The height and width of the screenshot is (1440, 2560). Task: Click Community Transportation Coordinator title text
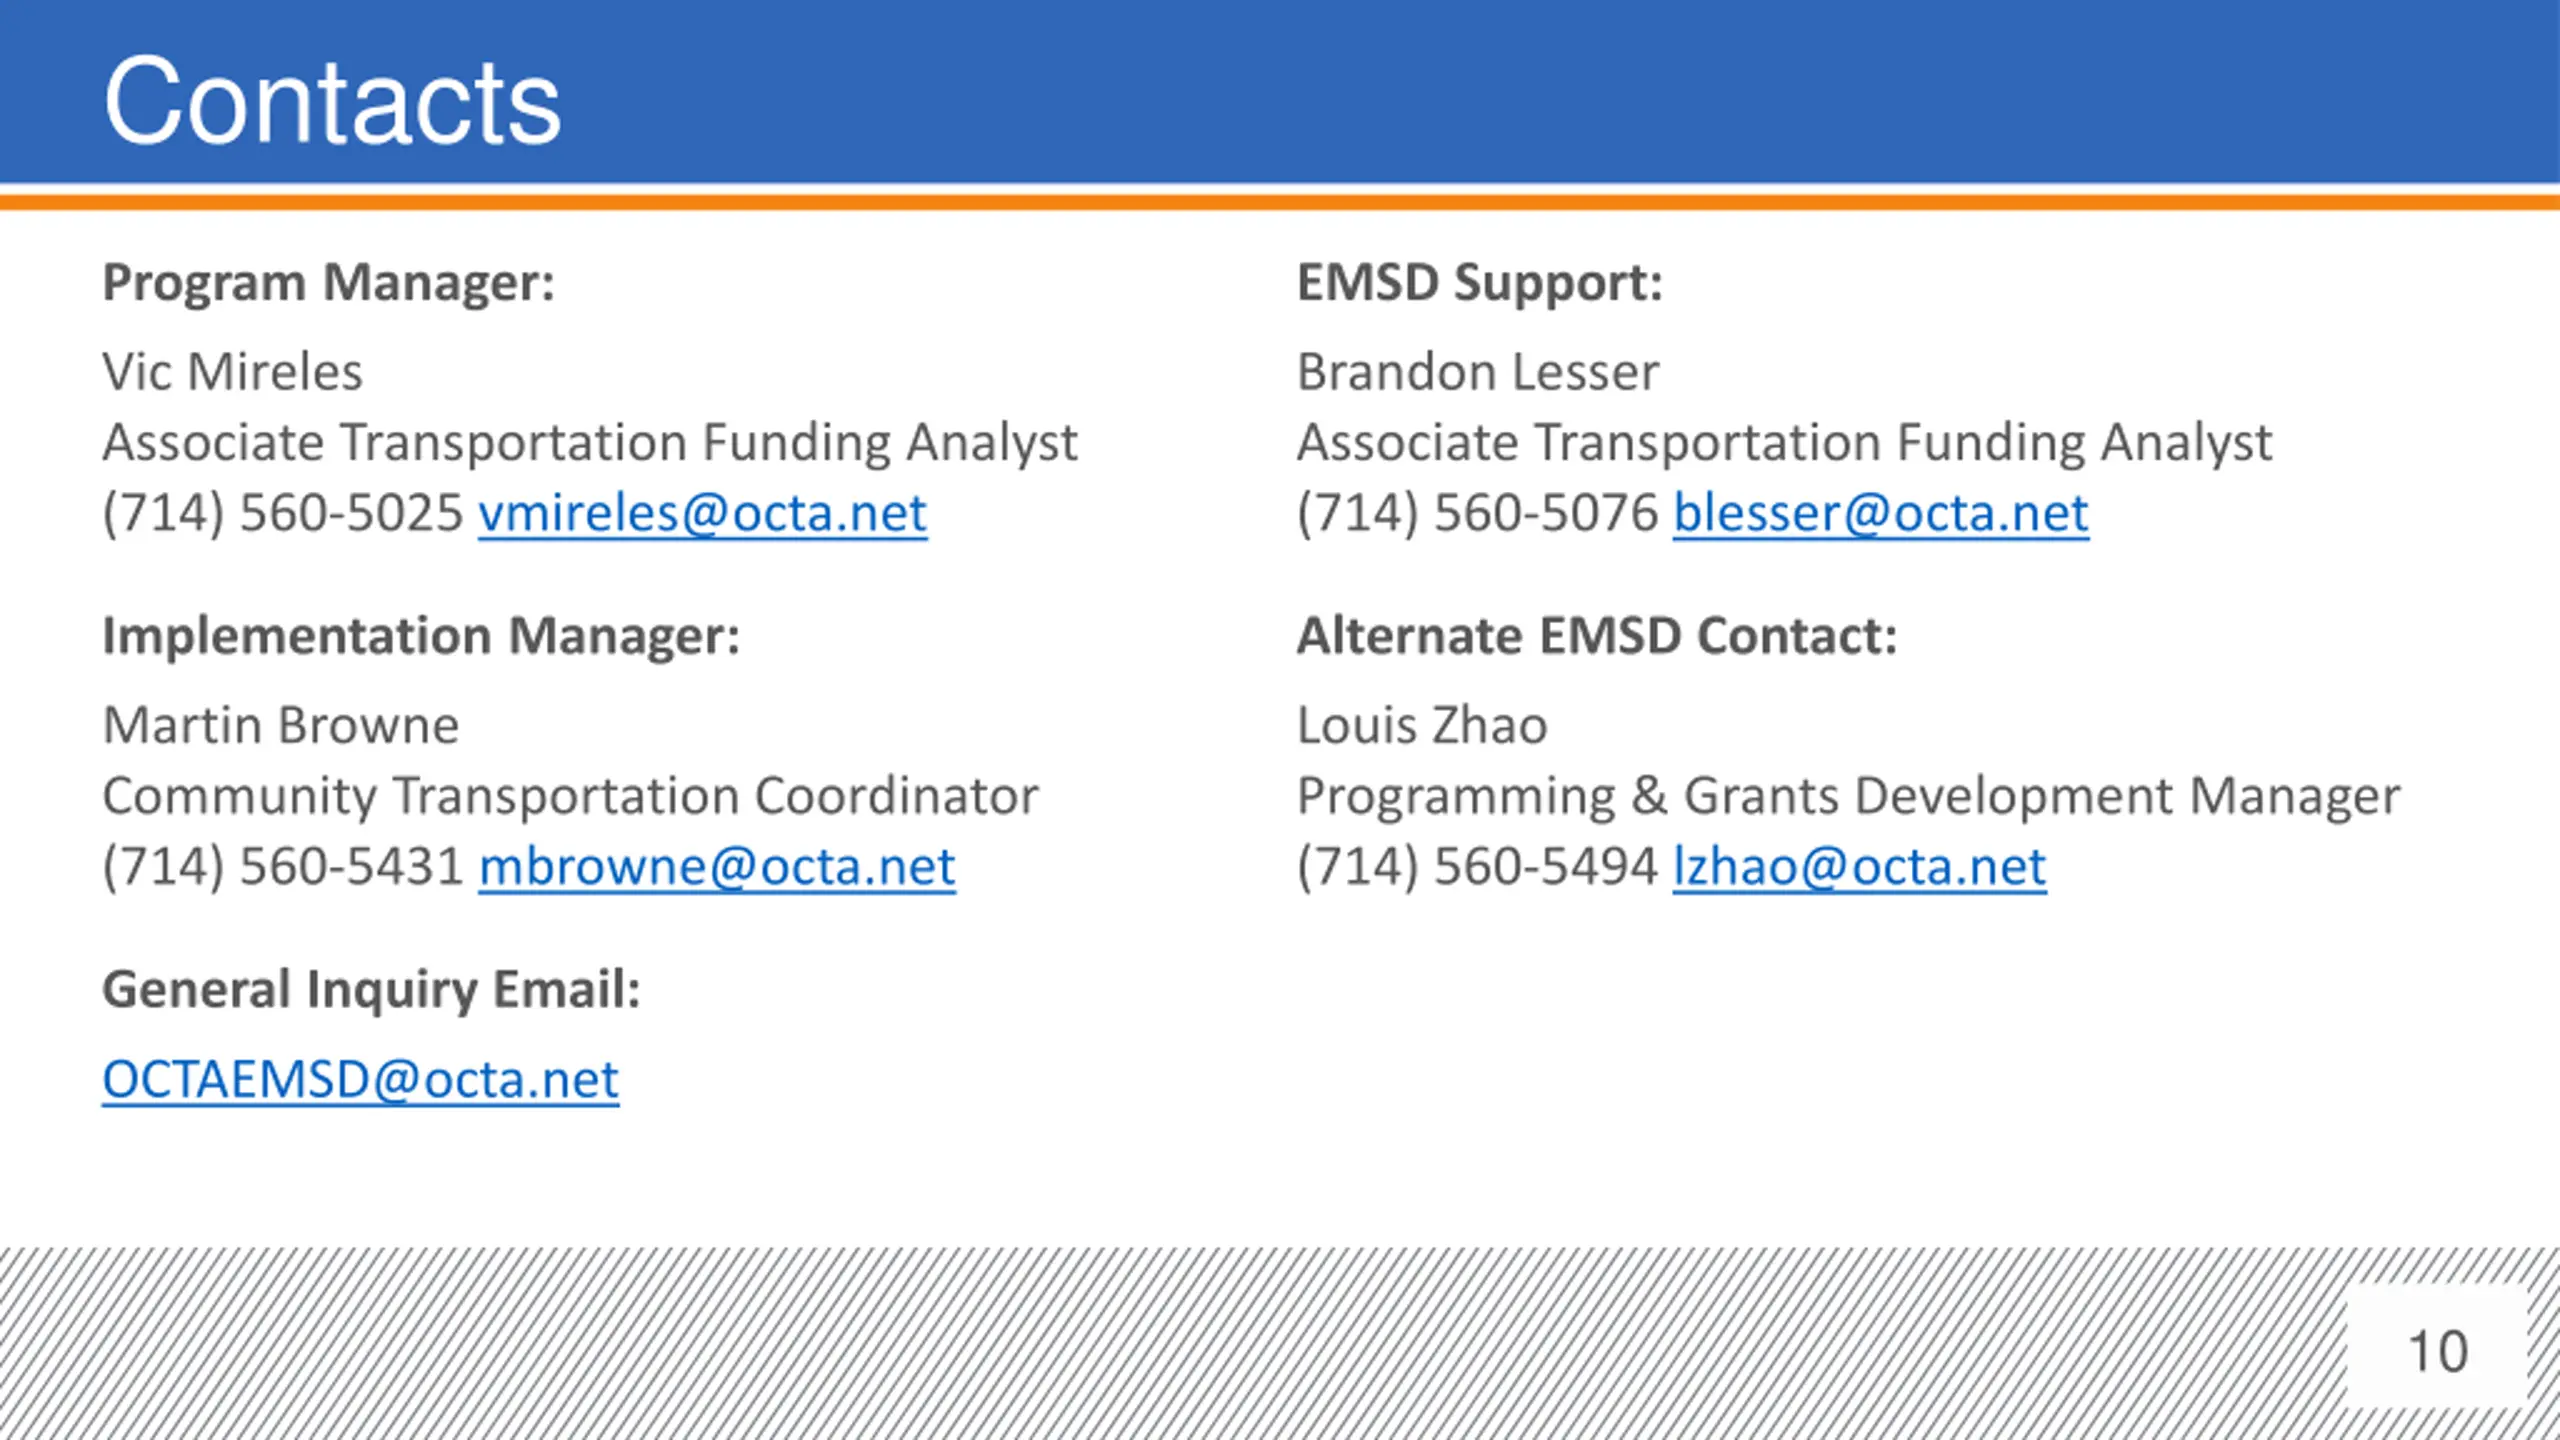point(570,797)
